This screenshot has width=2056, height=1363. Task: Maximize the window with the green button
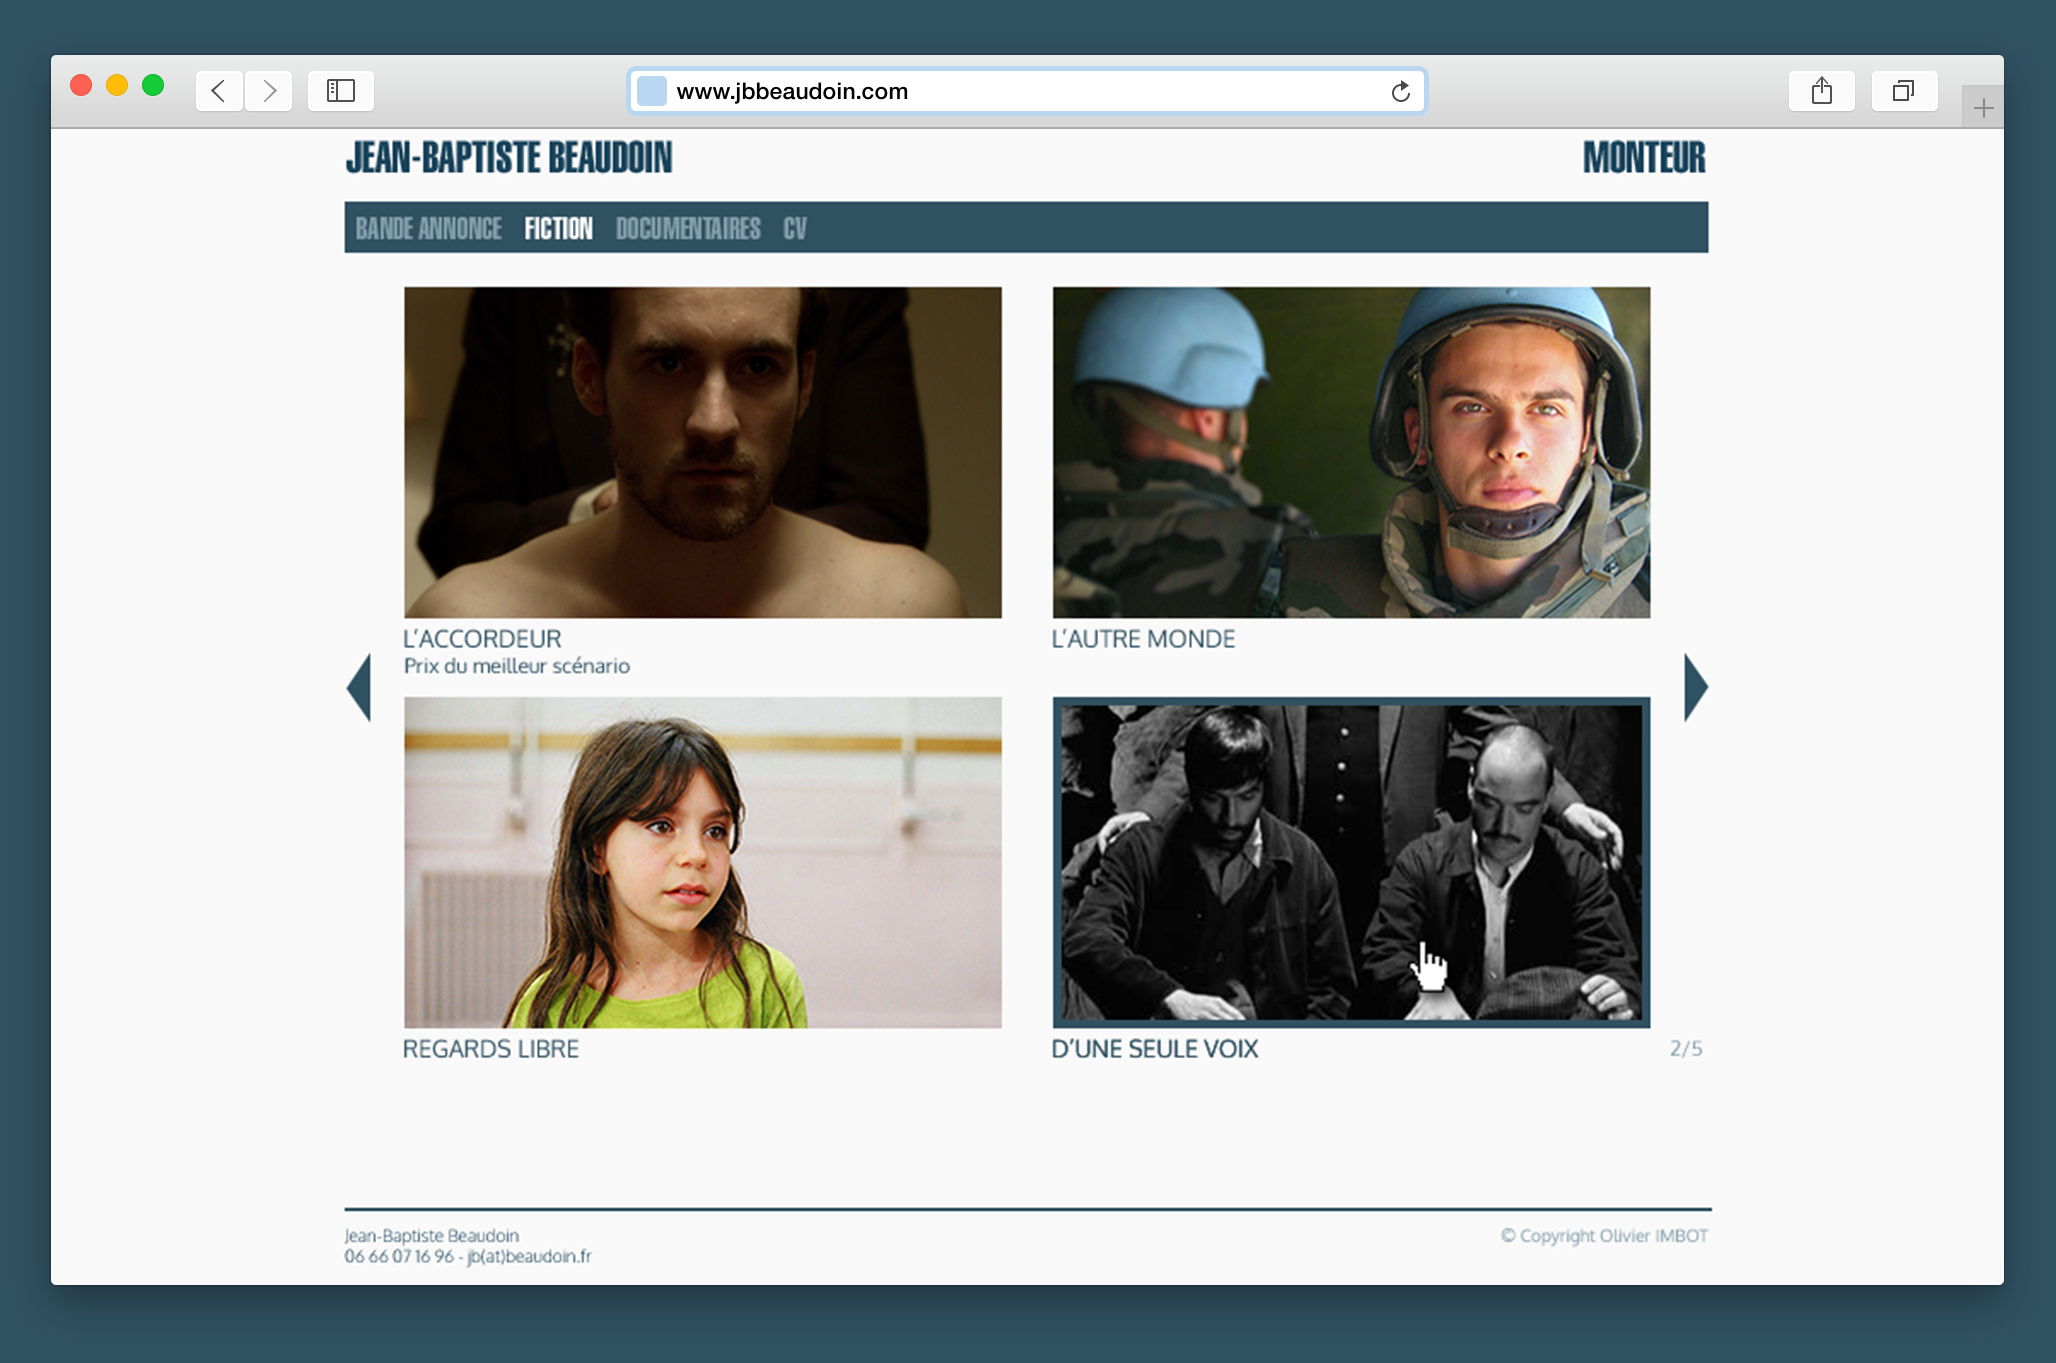pyautogui.click(x=153, y=85)
